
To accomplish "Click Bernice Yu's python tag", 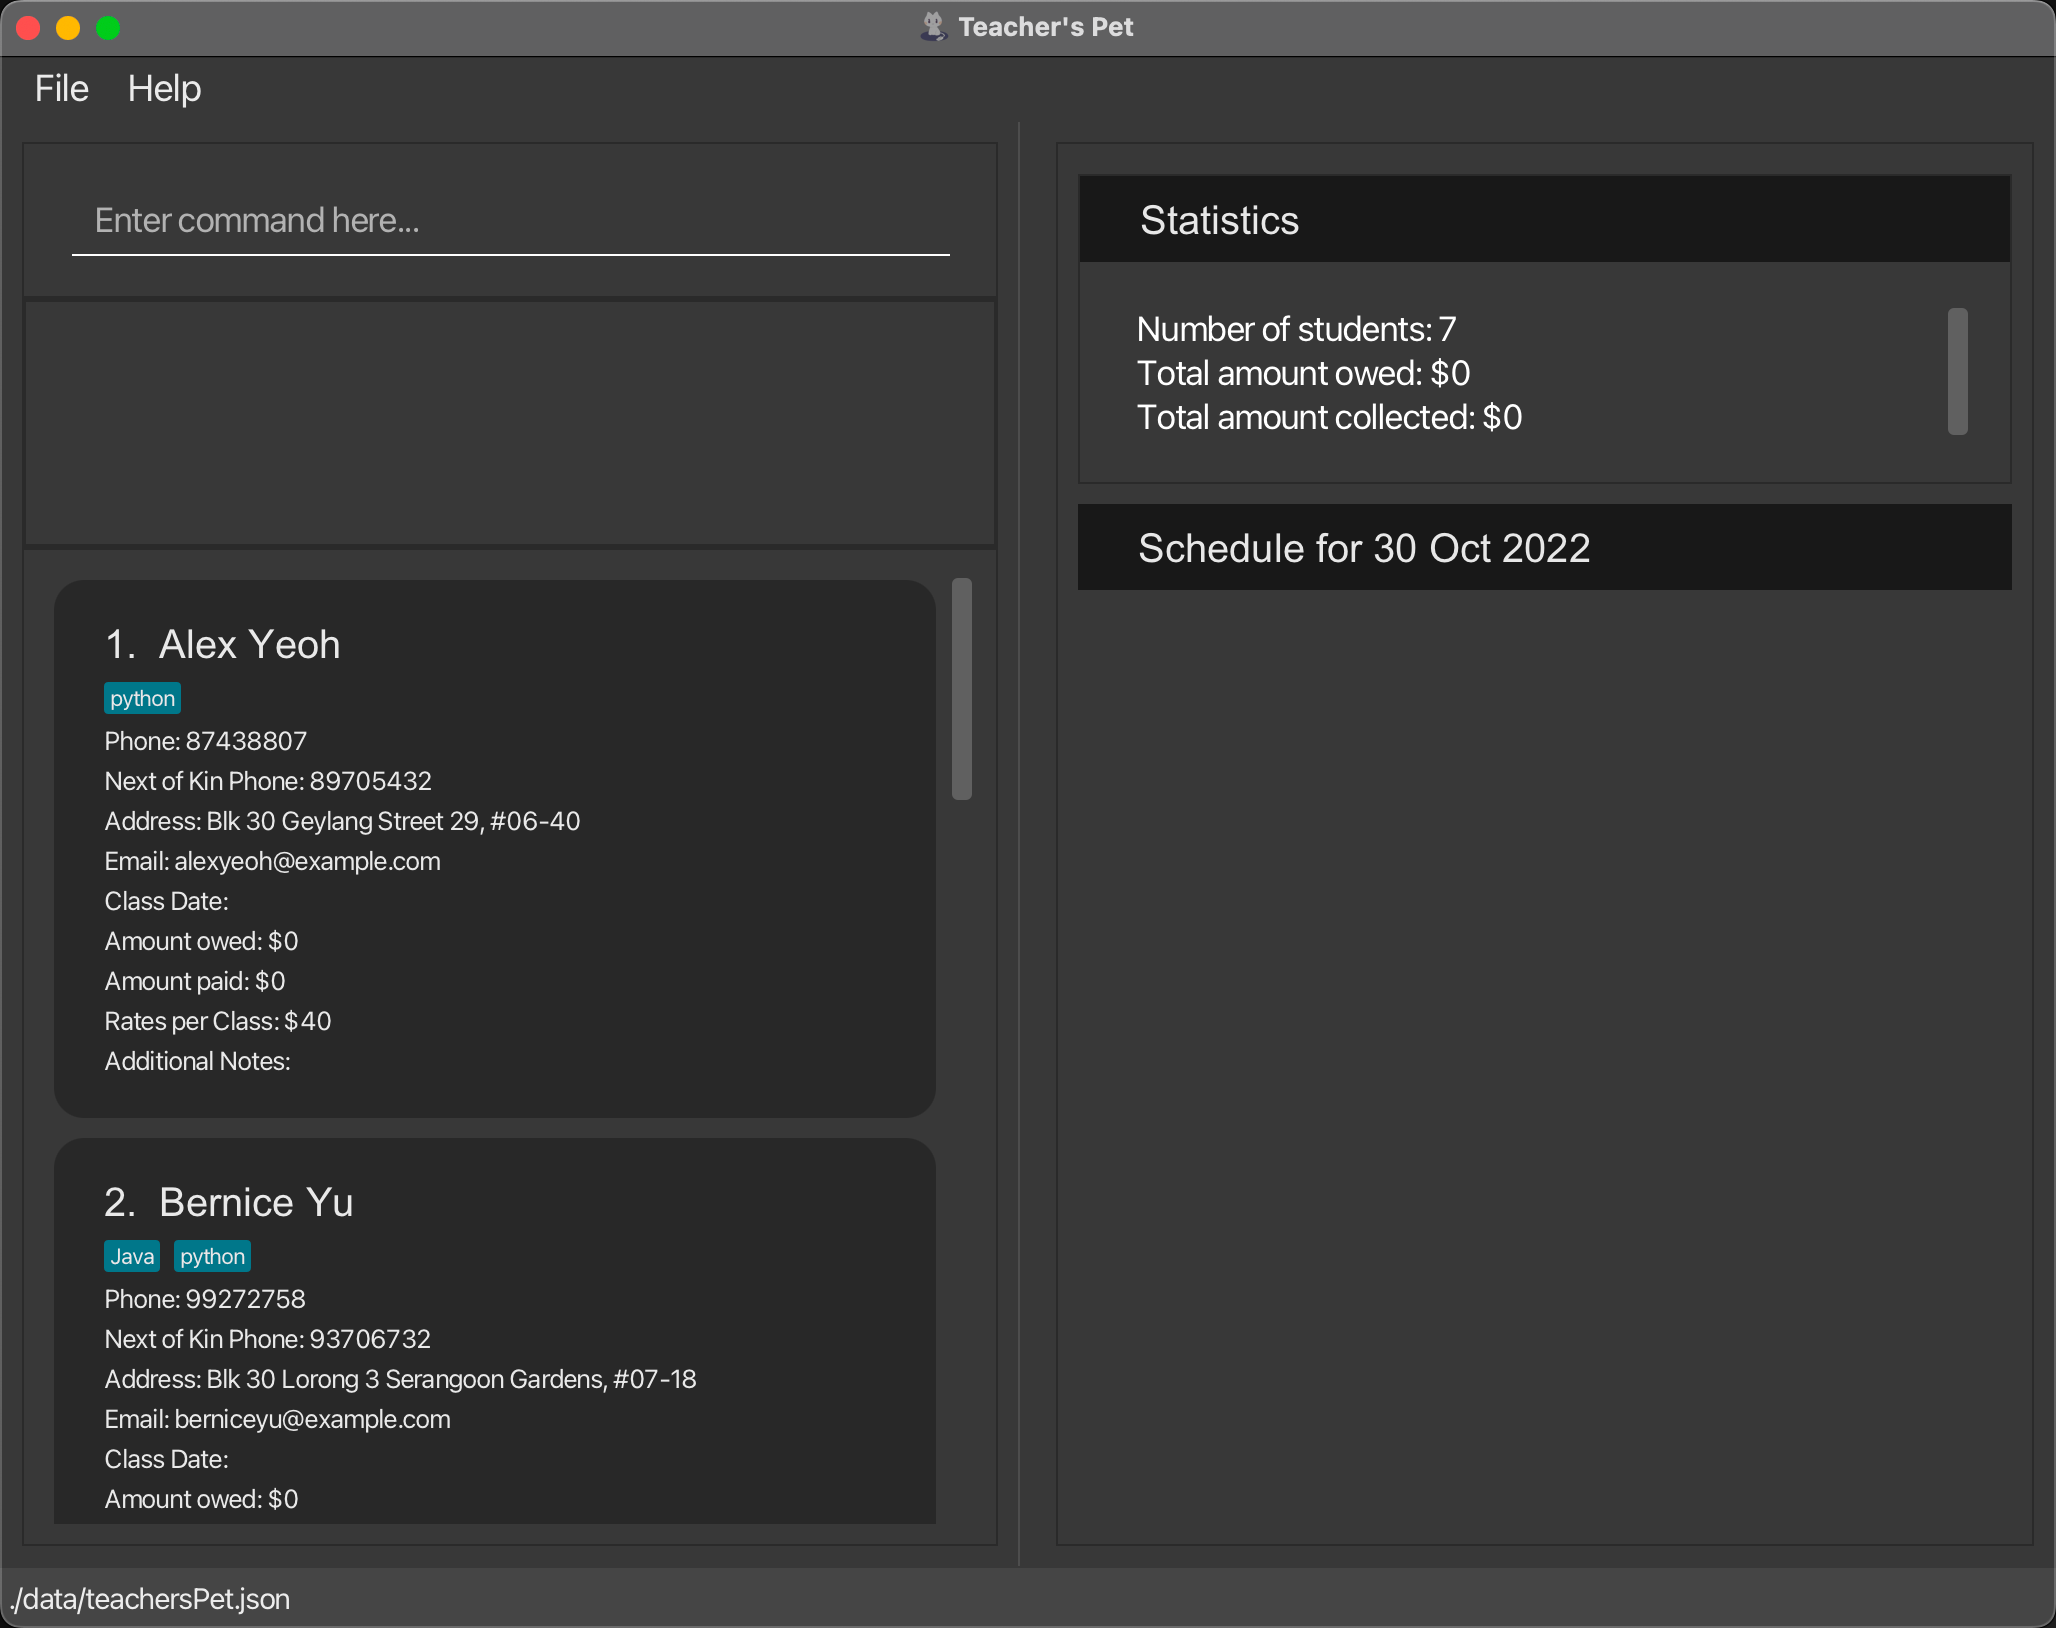I will [x=212, y=1256].
